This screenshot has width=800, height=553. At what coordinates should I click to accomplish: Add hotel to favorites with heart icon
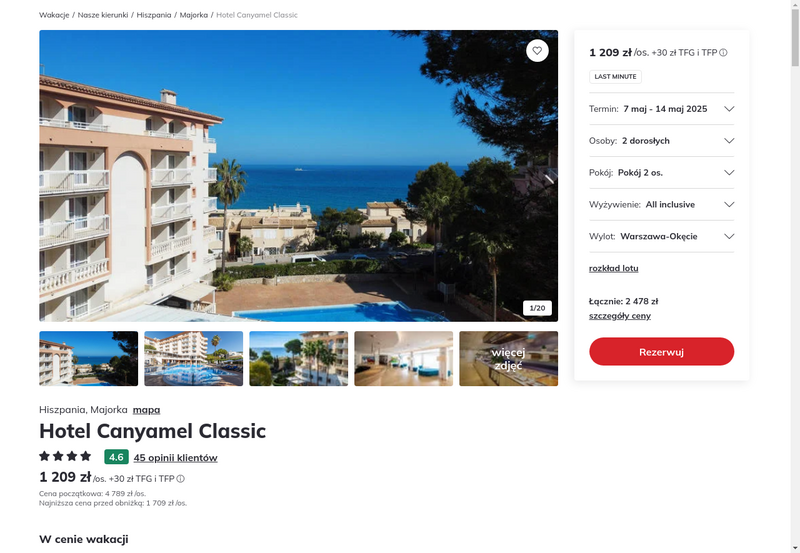point(537,51)
